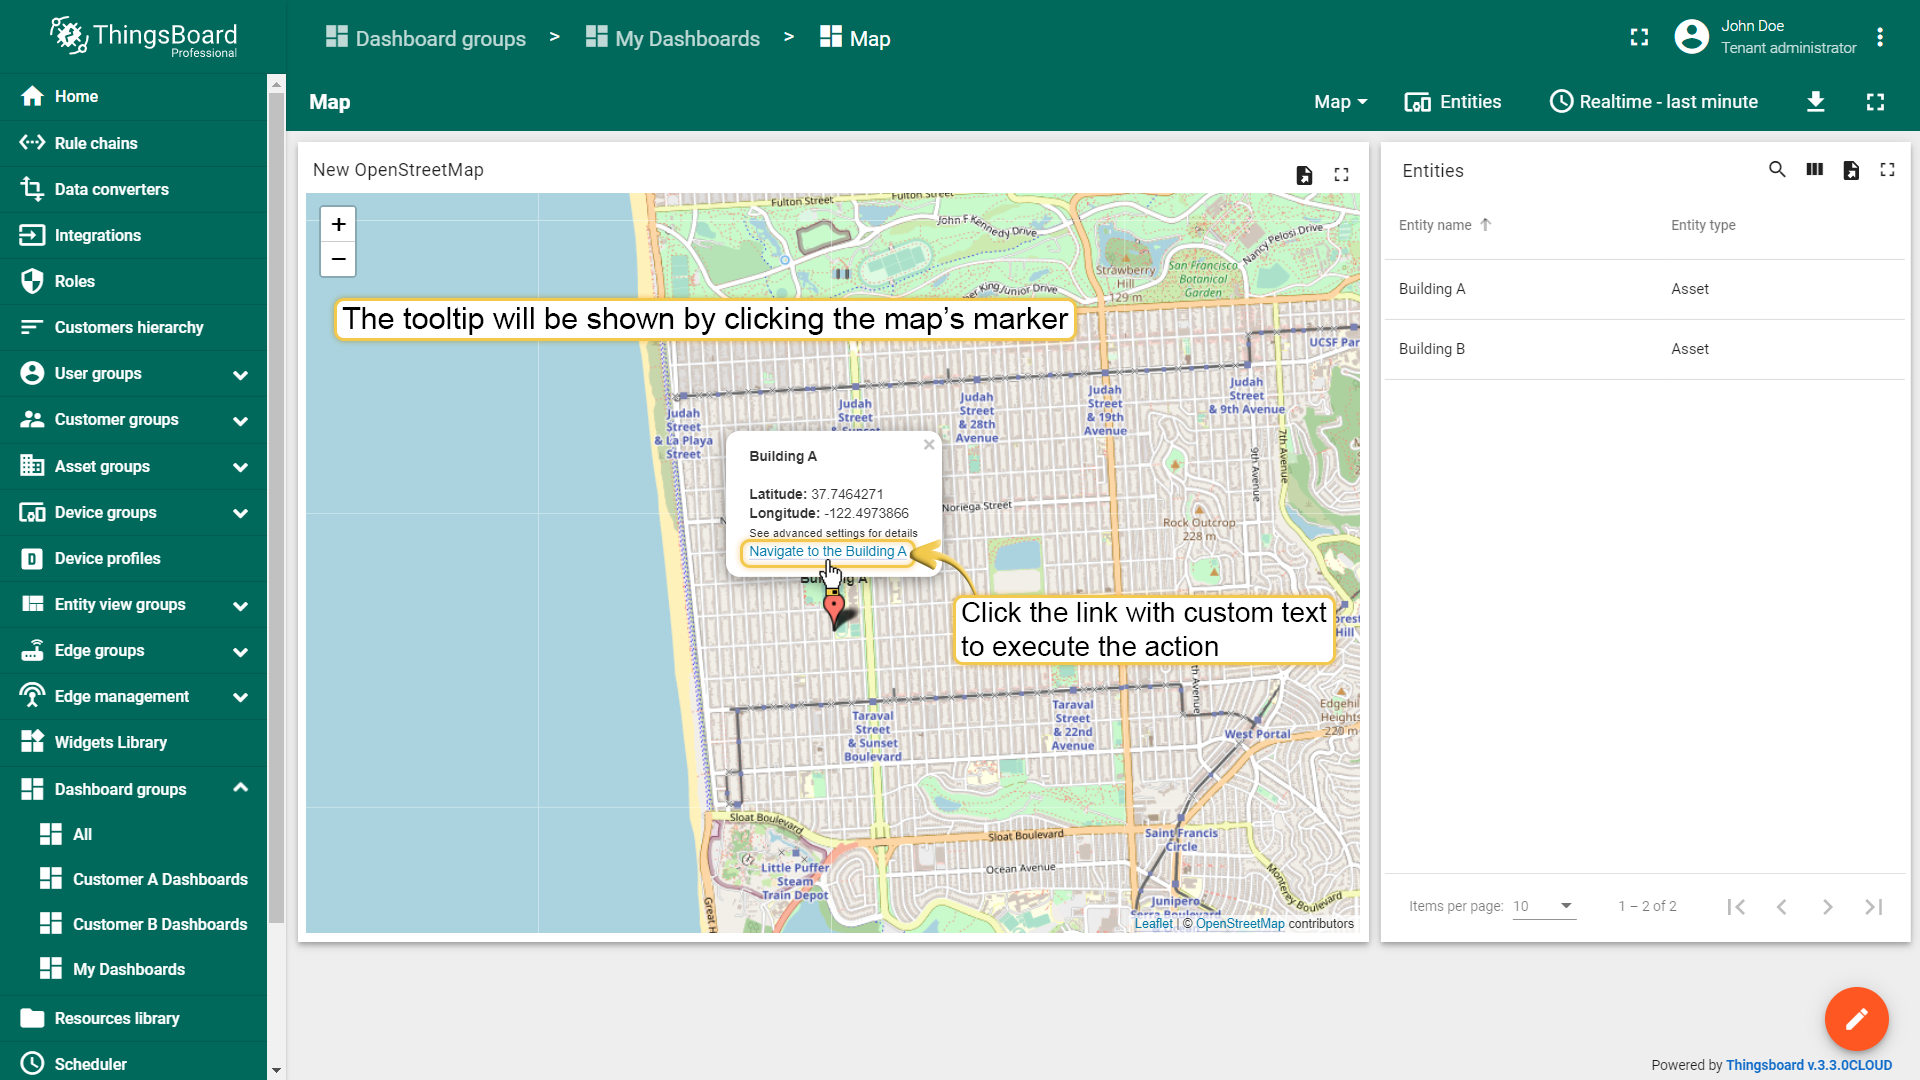Open the Map state dropdown
The image size is (1920, 1080).
click(x=1341, y=102)
